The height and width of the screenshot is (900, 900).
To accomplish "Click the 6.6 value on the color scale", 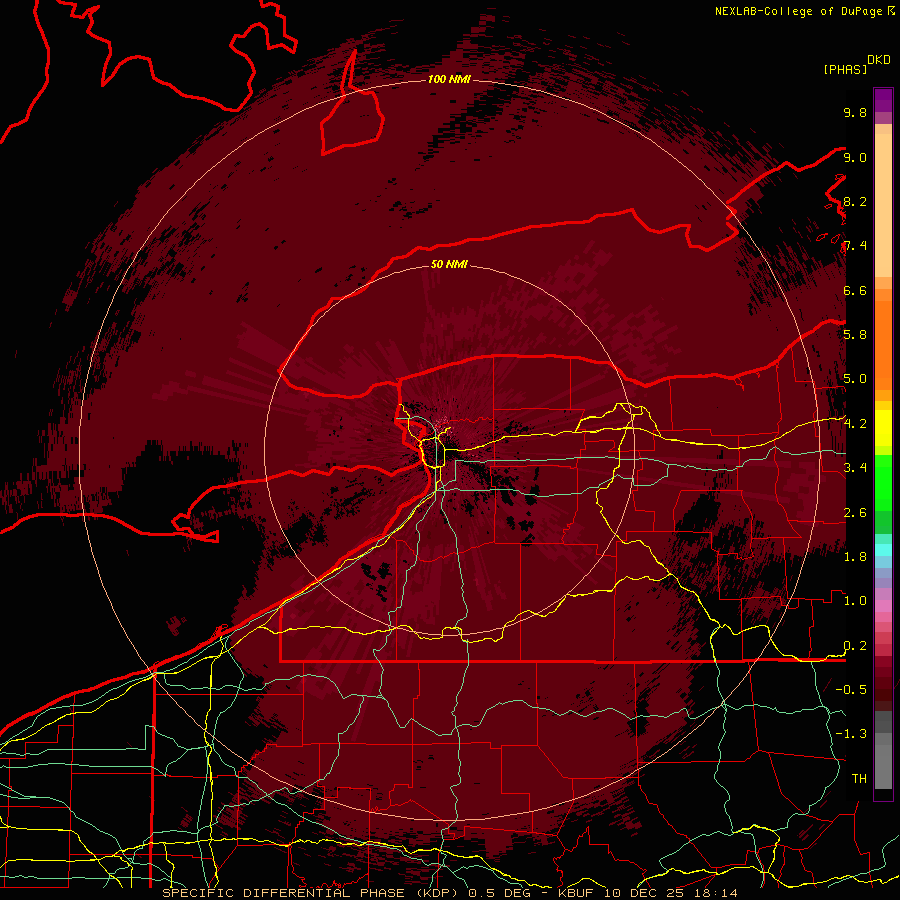I will [x=855, y=290].
